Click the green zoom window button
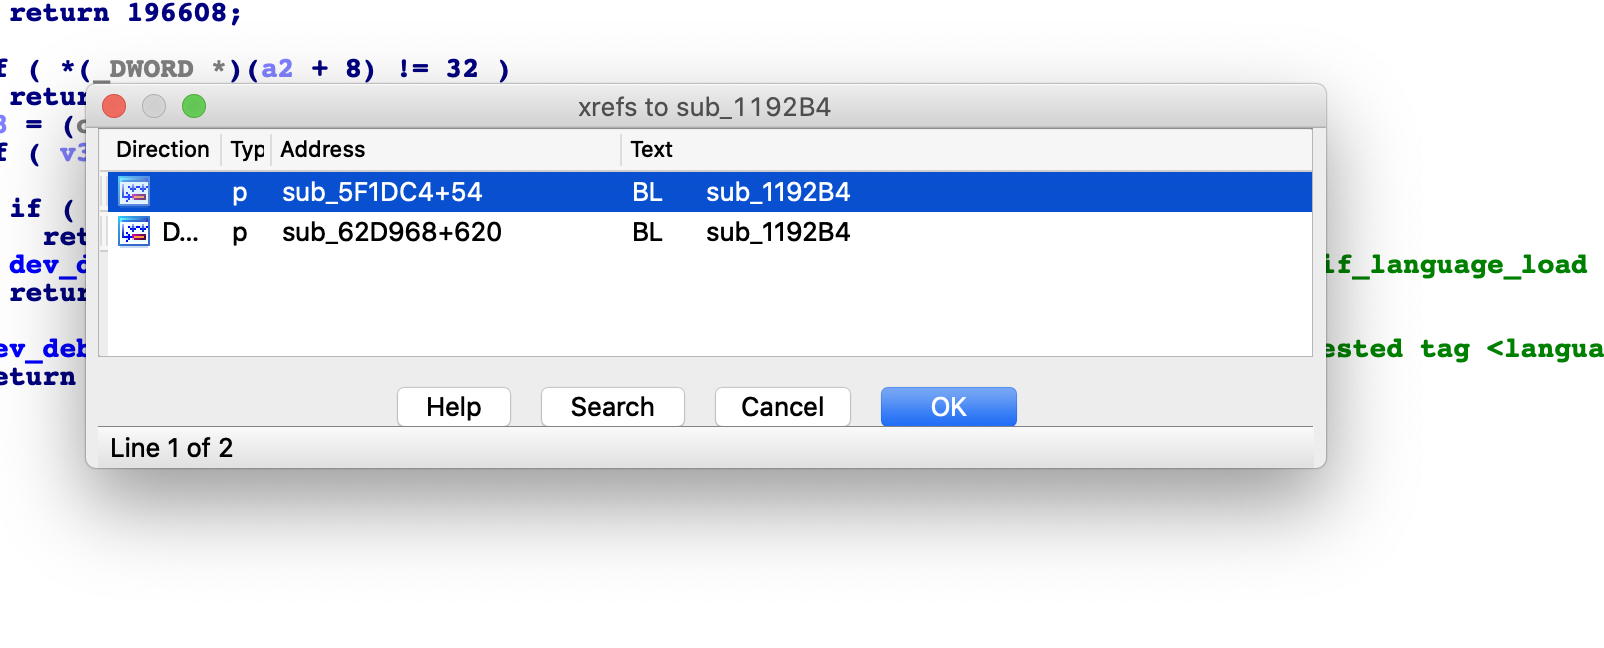The width and height of the screenshot is (1604, 648). pyautogui.click(x=194, y=106)
